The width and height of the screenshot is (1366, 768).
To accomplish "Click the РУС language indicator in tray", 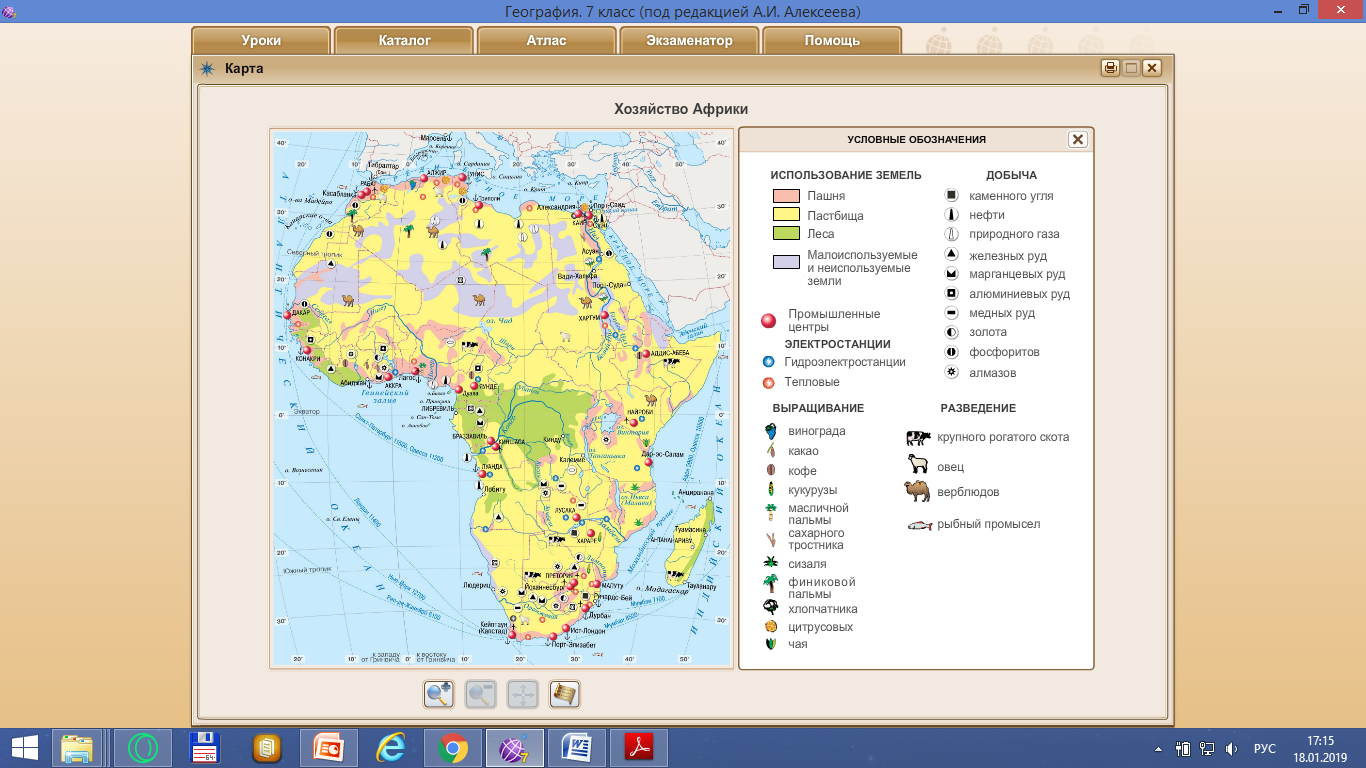I will [1265, 748].
